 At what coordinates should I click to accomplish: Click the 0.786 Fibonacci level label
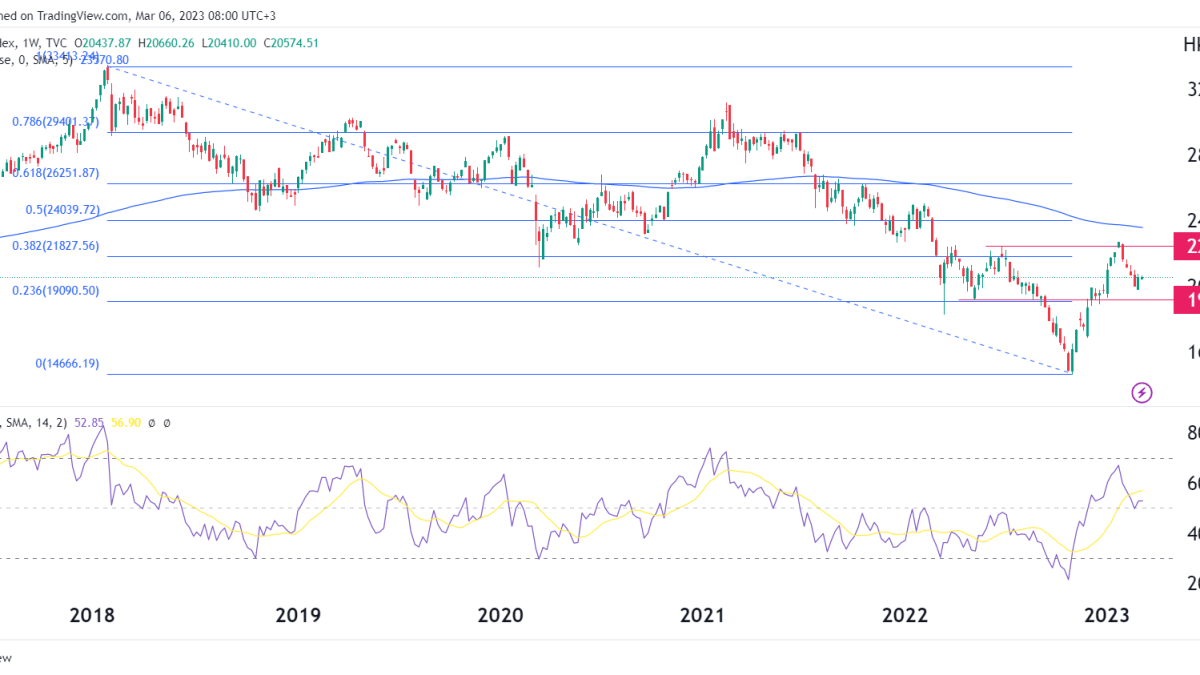(x=55, y=122)
